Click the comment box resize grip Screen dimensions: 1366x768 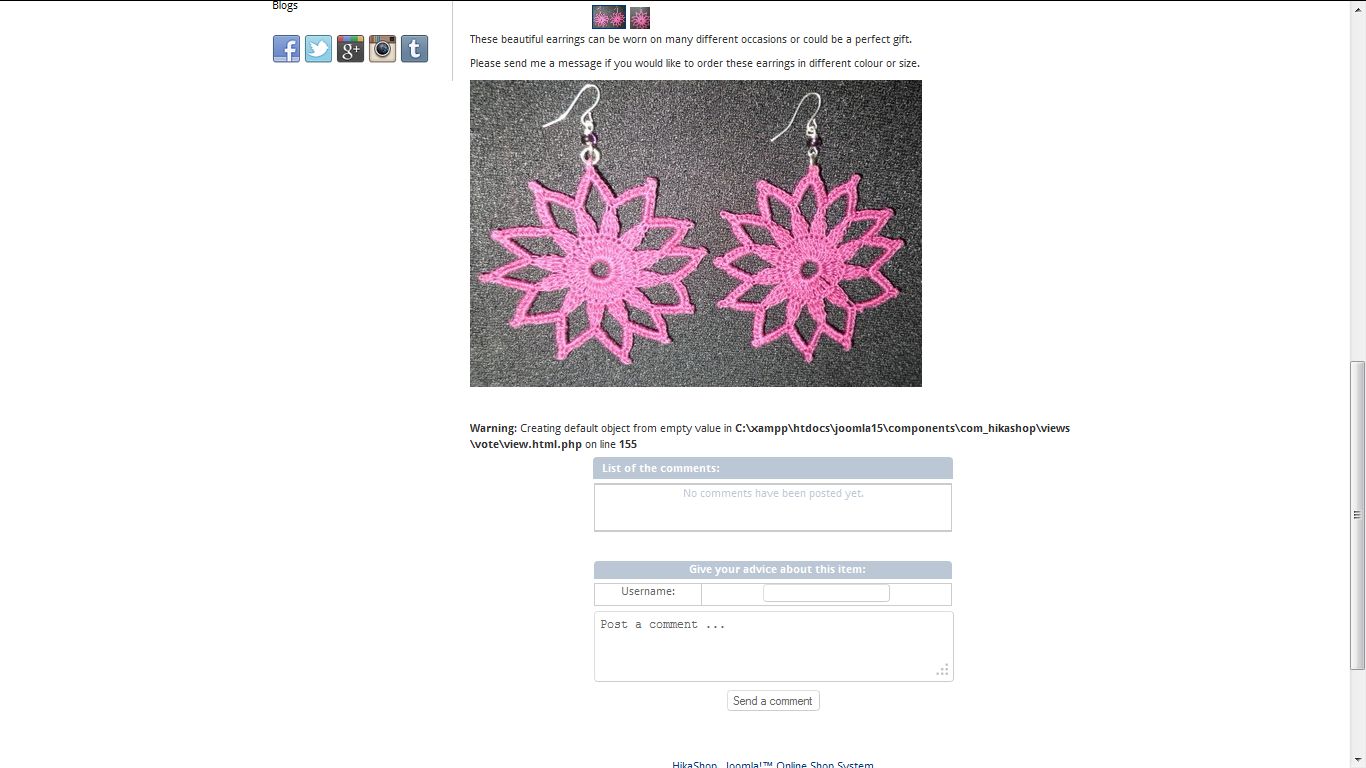[942, 670]
